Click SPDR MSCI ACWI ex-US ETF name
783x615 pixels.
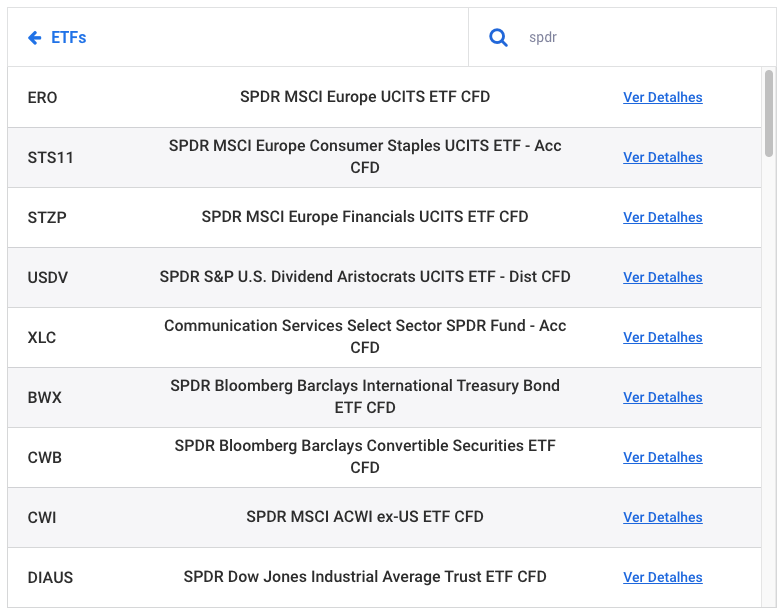click(x=365, y=516)
